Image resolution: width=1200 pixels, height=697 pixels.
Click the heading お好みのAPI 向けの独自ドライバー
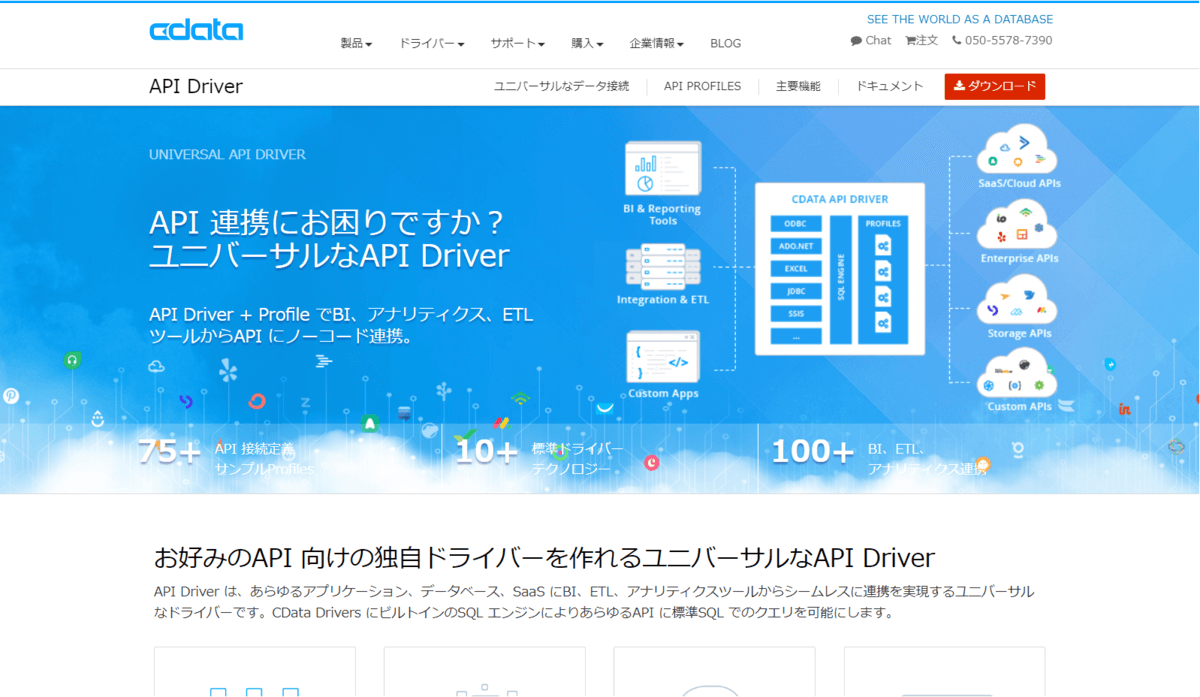(544, 557)
